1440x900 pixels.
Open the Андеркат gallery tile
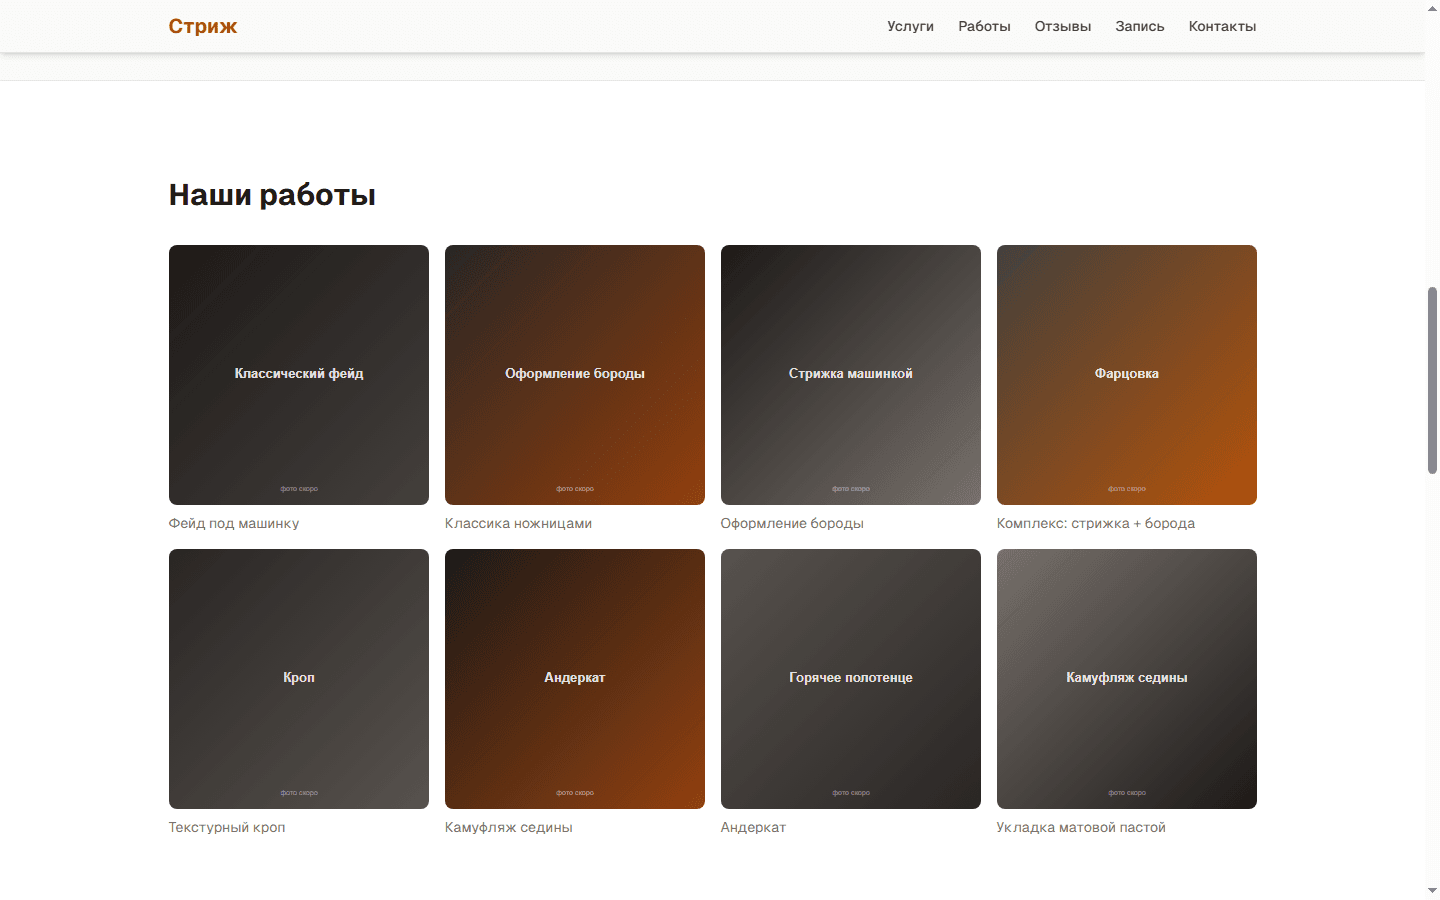[x=575, y=679]
